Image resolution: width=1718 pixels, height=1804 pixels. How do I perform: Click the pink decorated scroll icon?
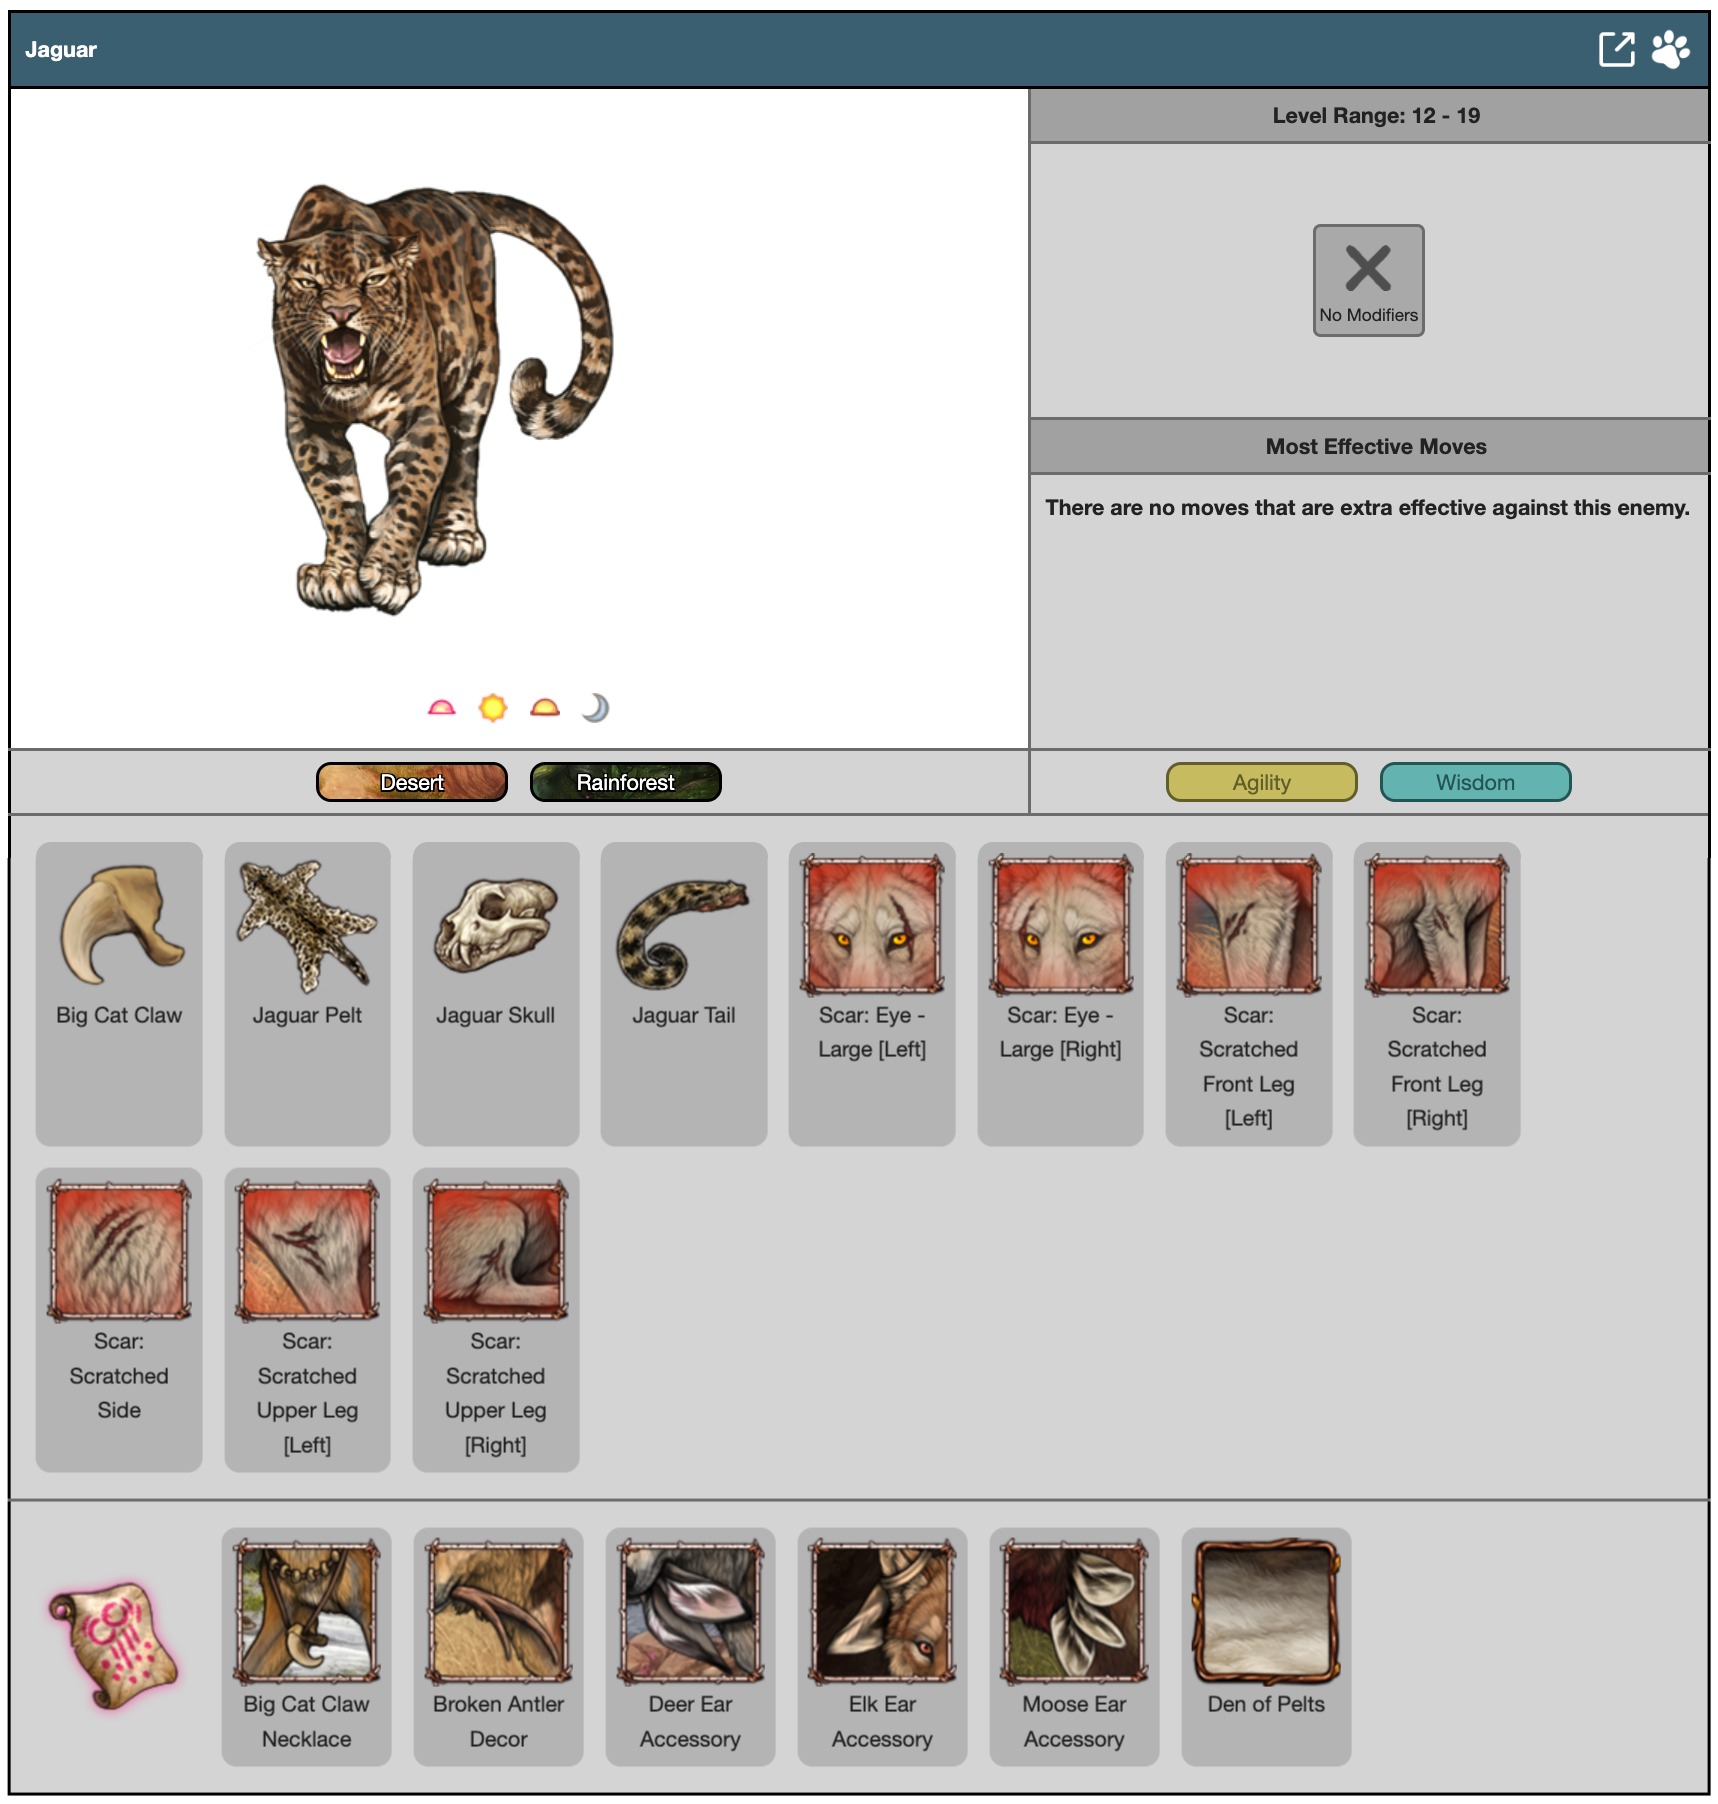(114, 1644)
